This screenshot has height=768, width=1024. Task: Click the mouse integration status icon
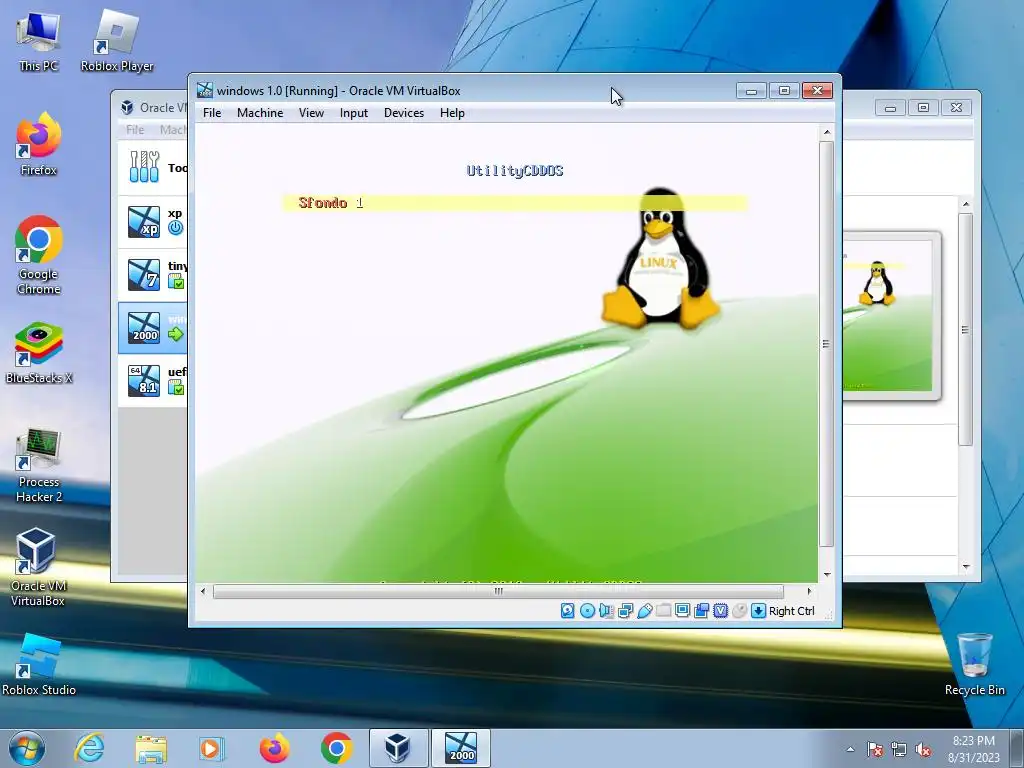click(x=739, y=611)
